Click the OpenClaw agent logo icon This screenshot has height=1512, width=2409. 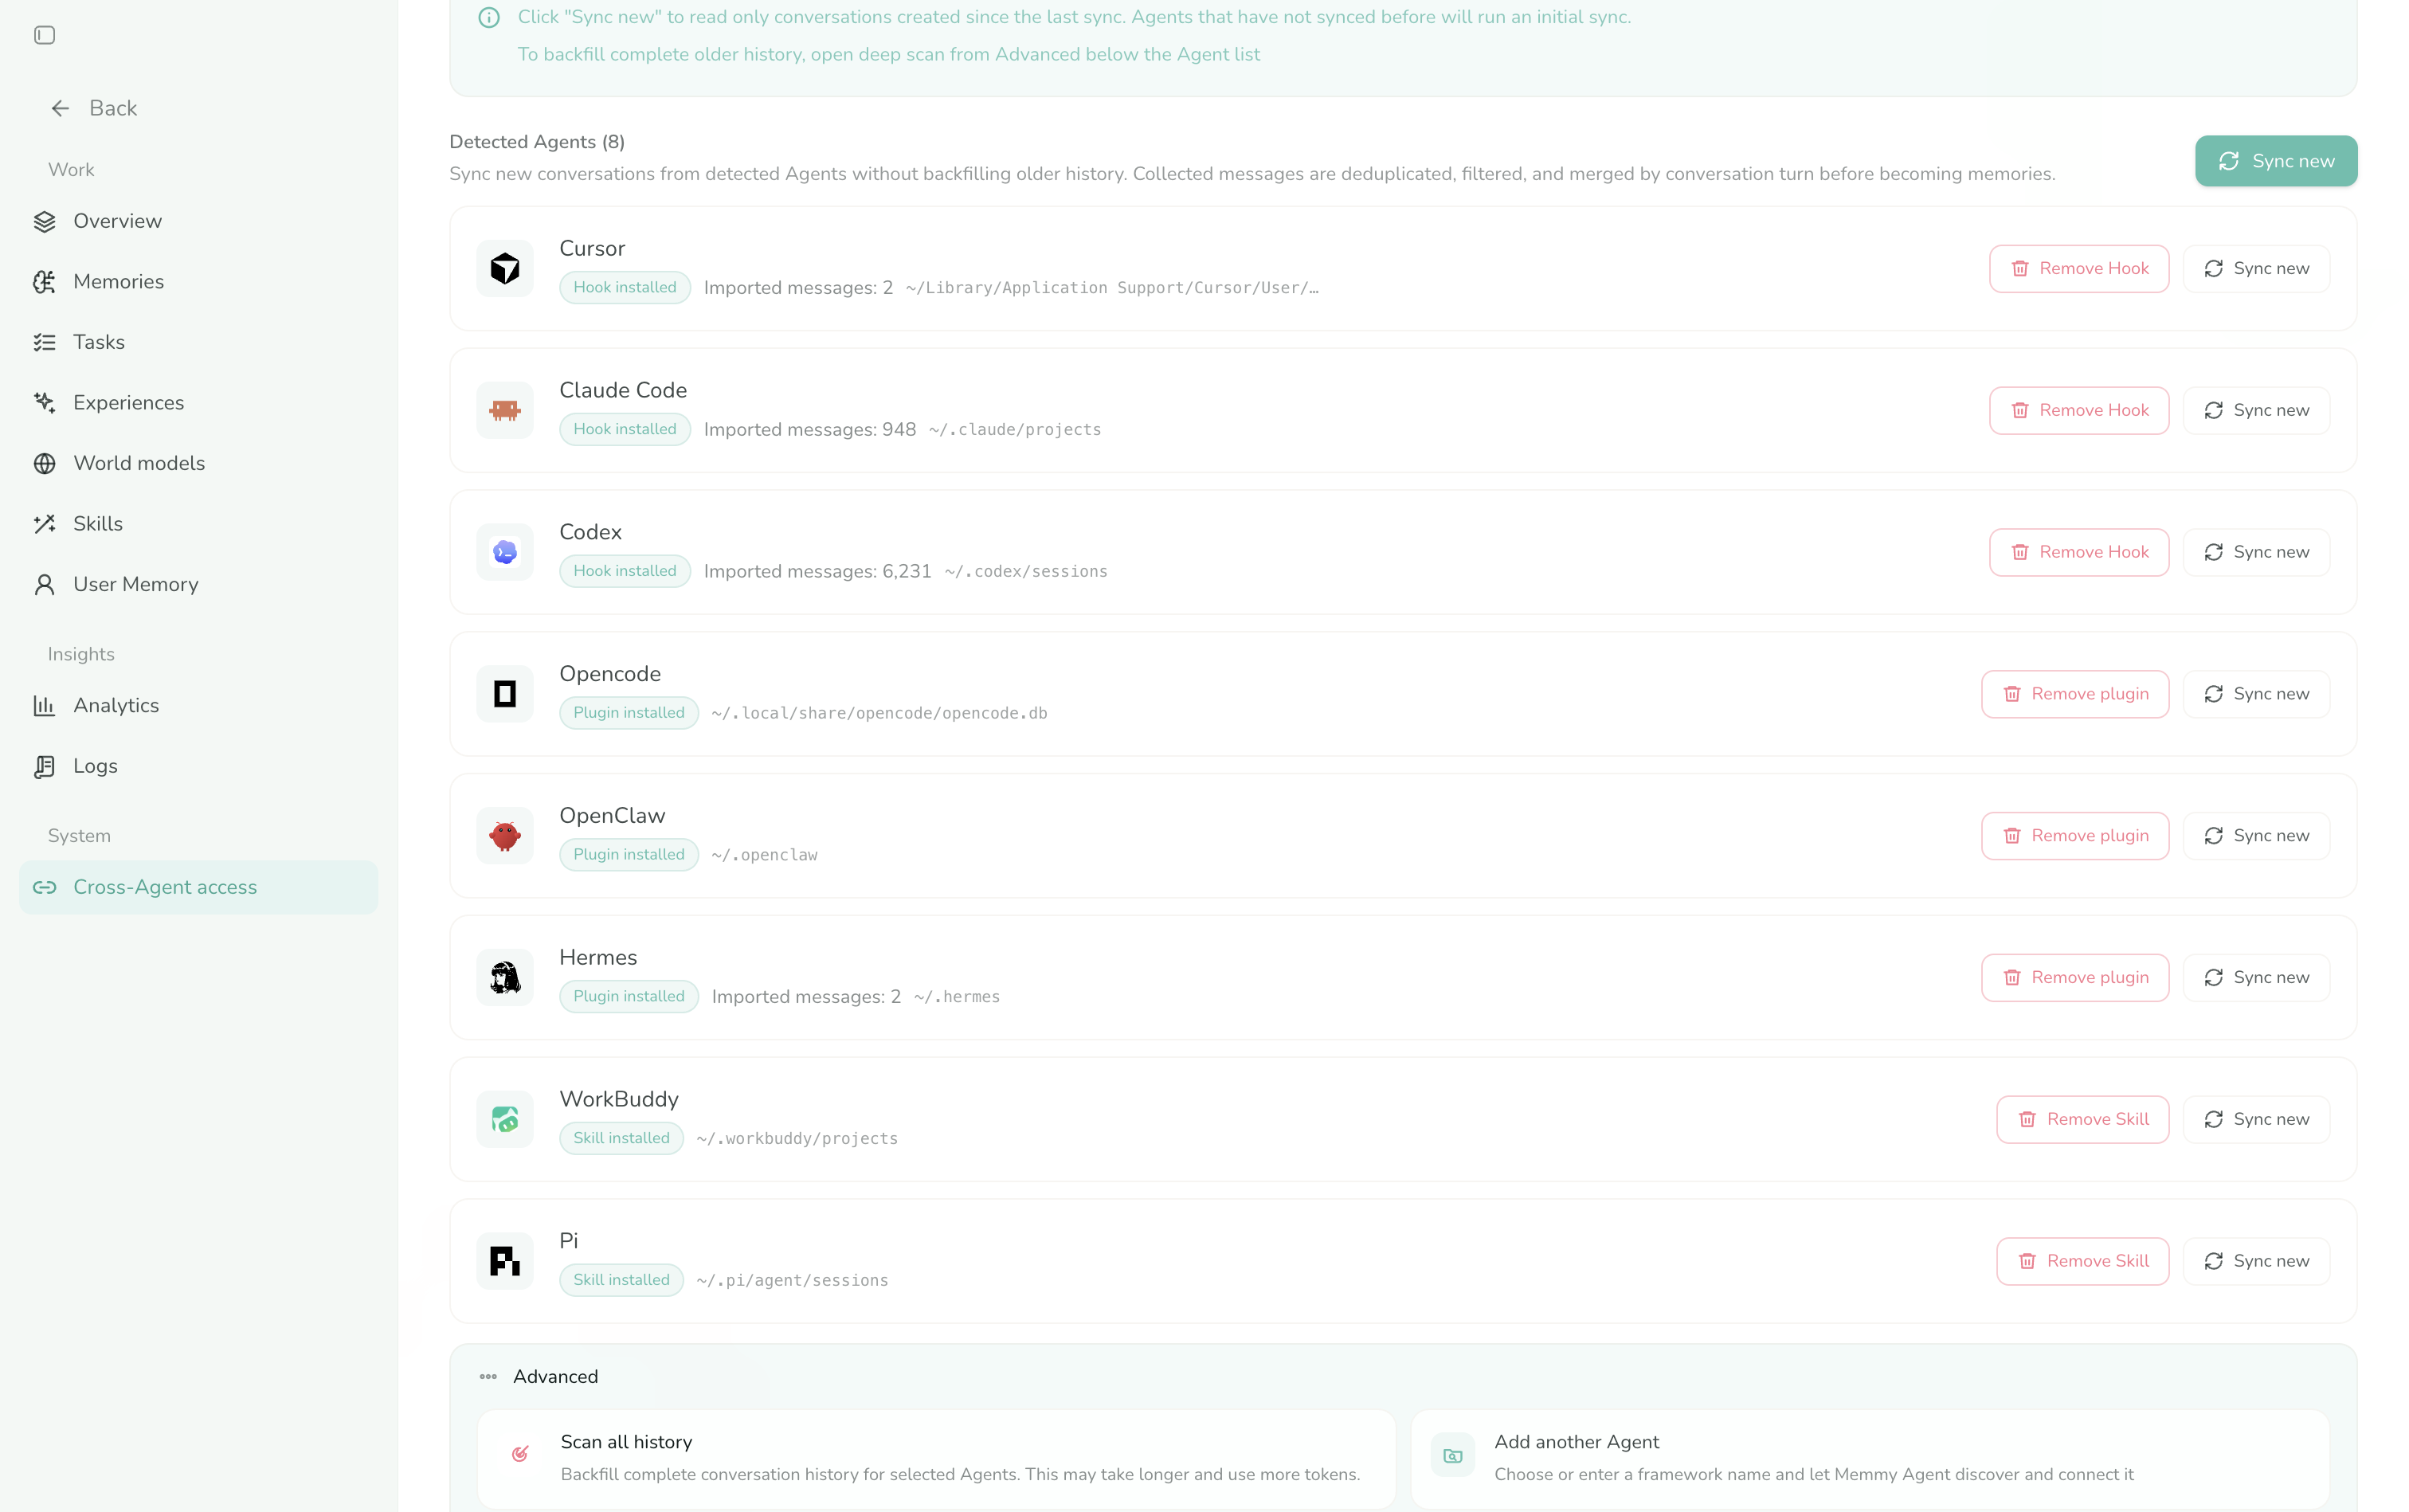click(505, 836)
